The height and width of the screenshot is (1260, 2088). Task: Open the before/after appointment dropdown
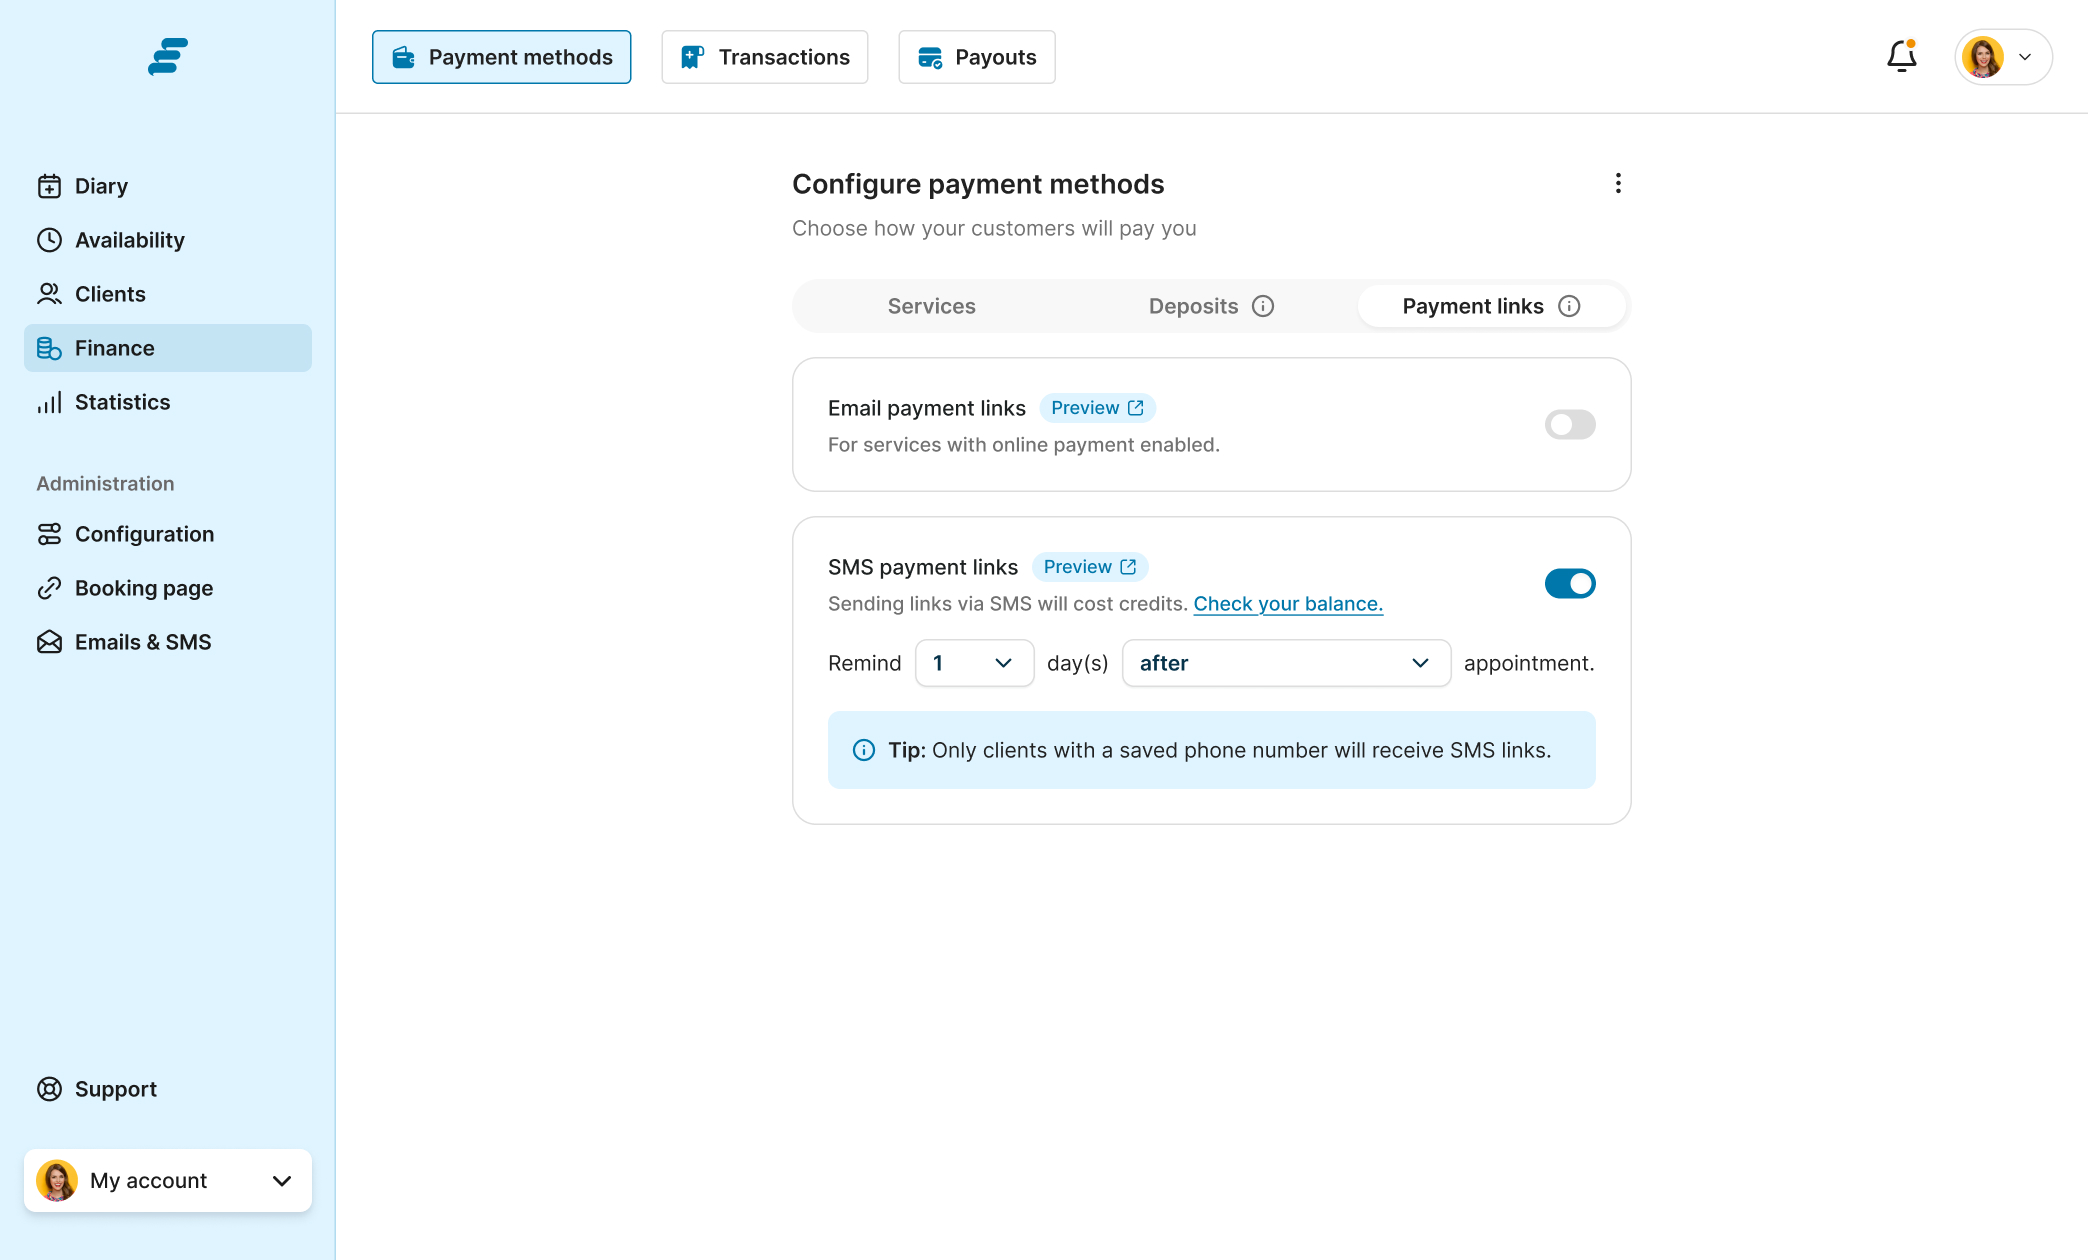pos(1285,663)
